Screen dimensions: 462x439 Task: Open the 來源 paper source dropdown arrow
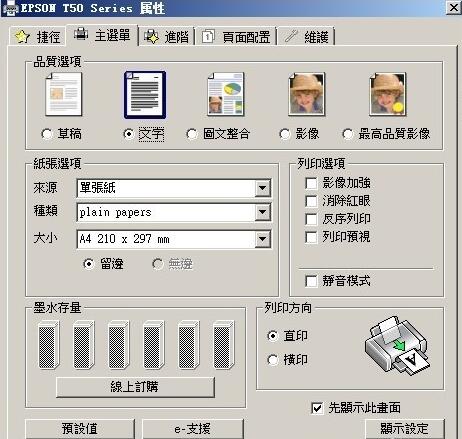(x=262, y=188)
